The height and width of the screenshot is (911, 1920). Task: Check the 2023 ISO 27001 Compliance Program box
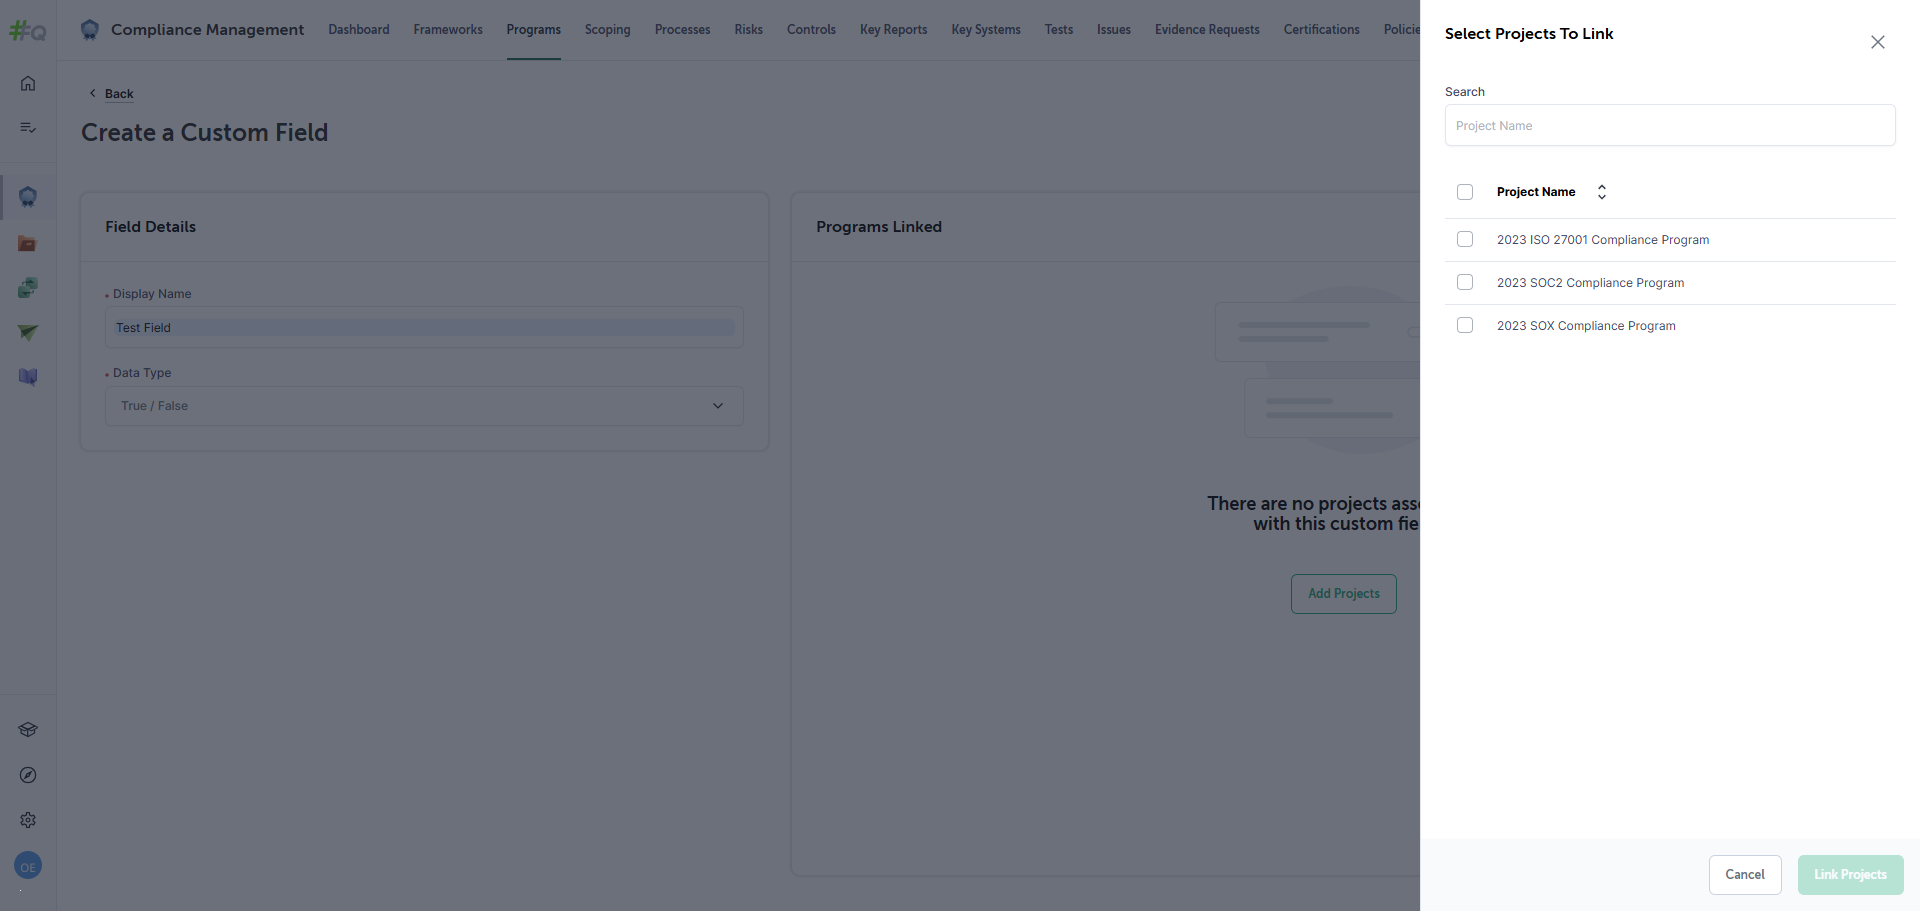coord(1465,239)
